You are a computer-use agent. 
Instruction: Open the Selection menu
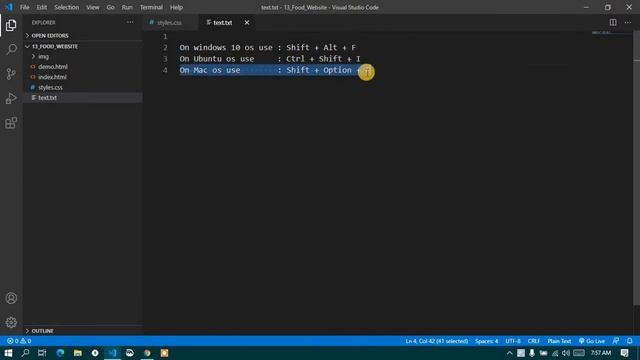[67, 7]
